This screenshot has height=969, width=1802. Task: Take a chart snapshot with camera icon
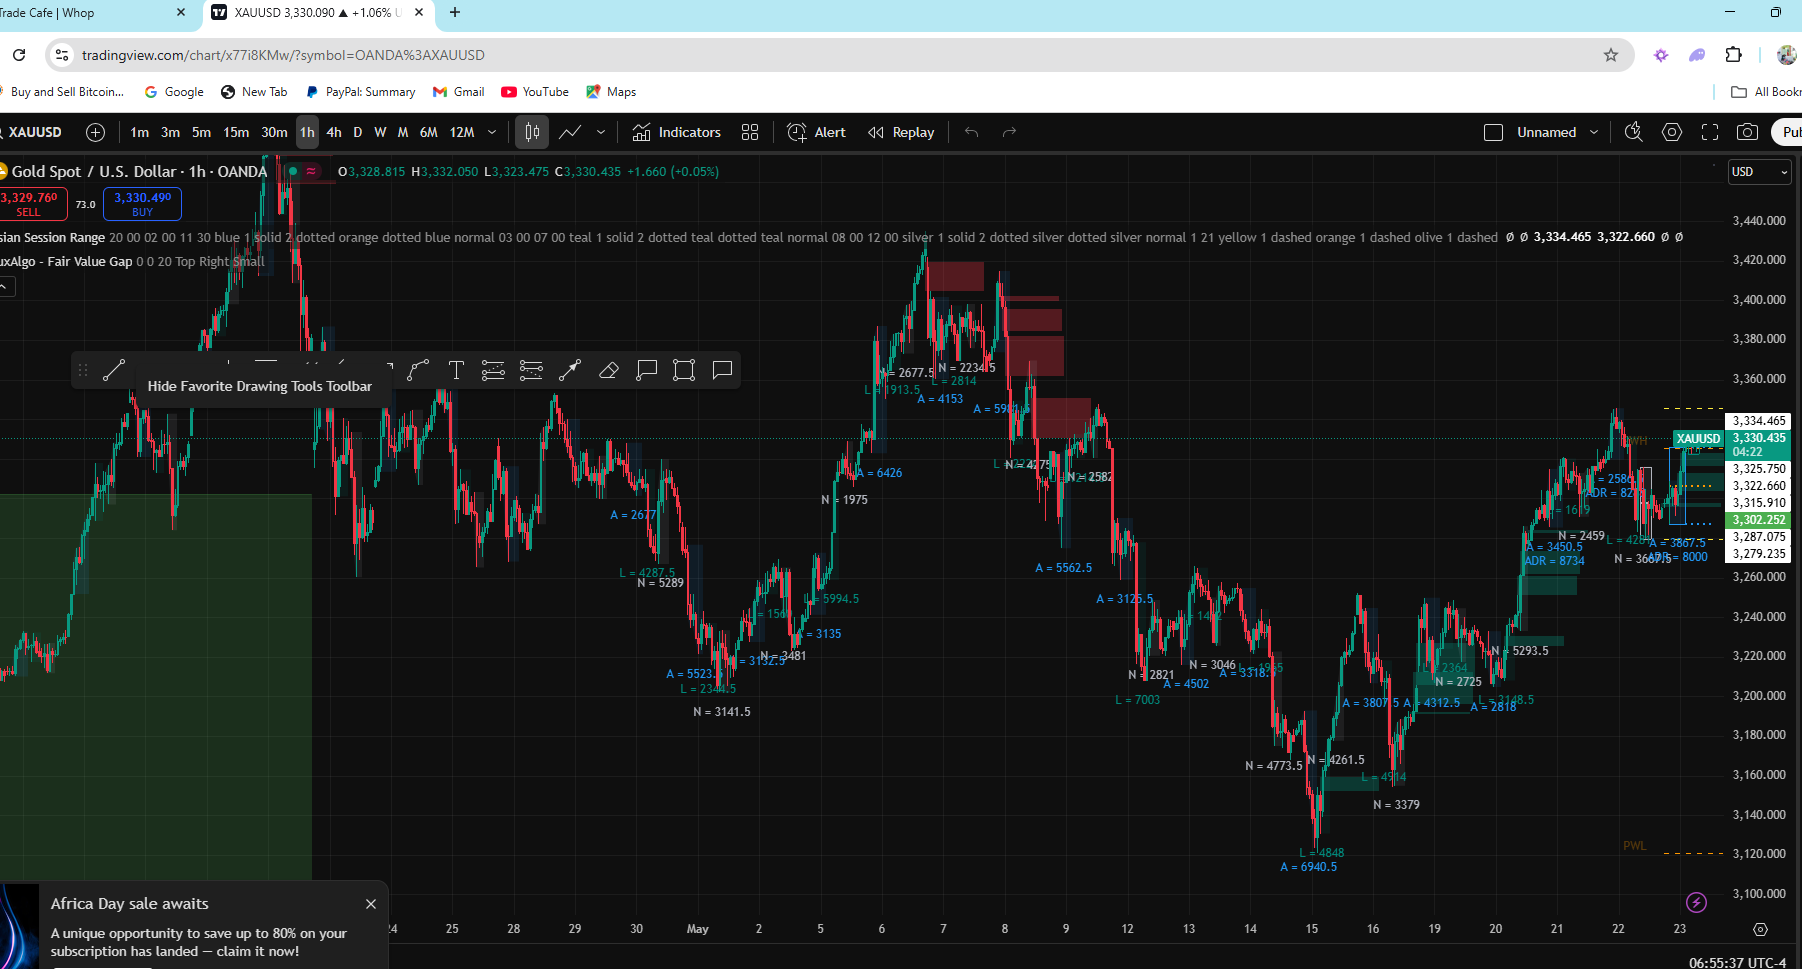[x=1747, y=132]
